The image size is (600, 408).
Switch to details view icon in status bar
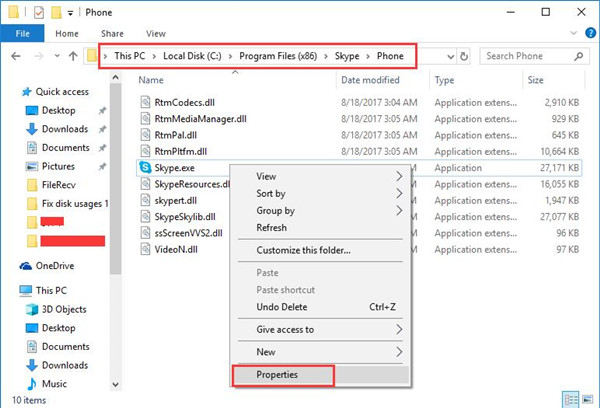[571, 400]
